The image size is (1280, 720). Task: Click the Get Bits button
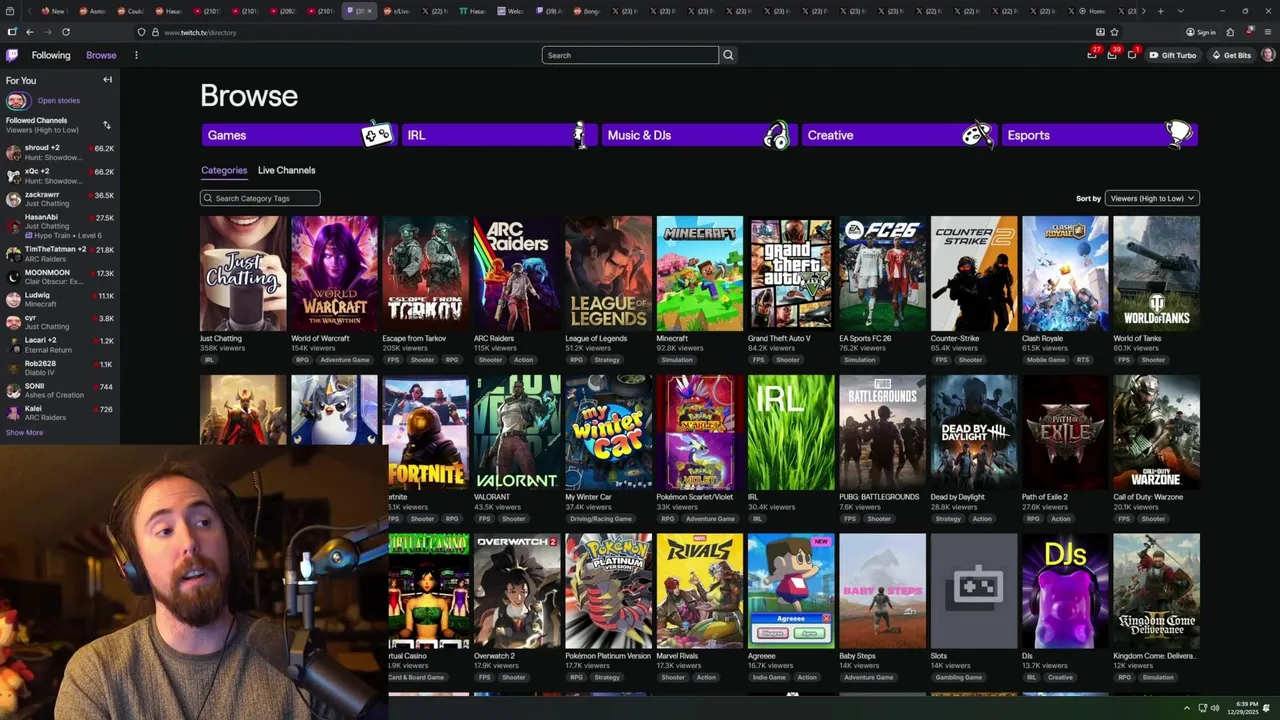point(1231,55)
